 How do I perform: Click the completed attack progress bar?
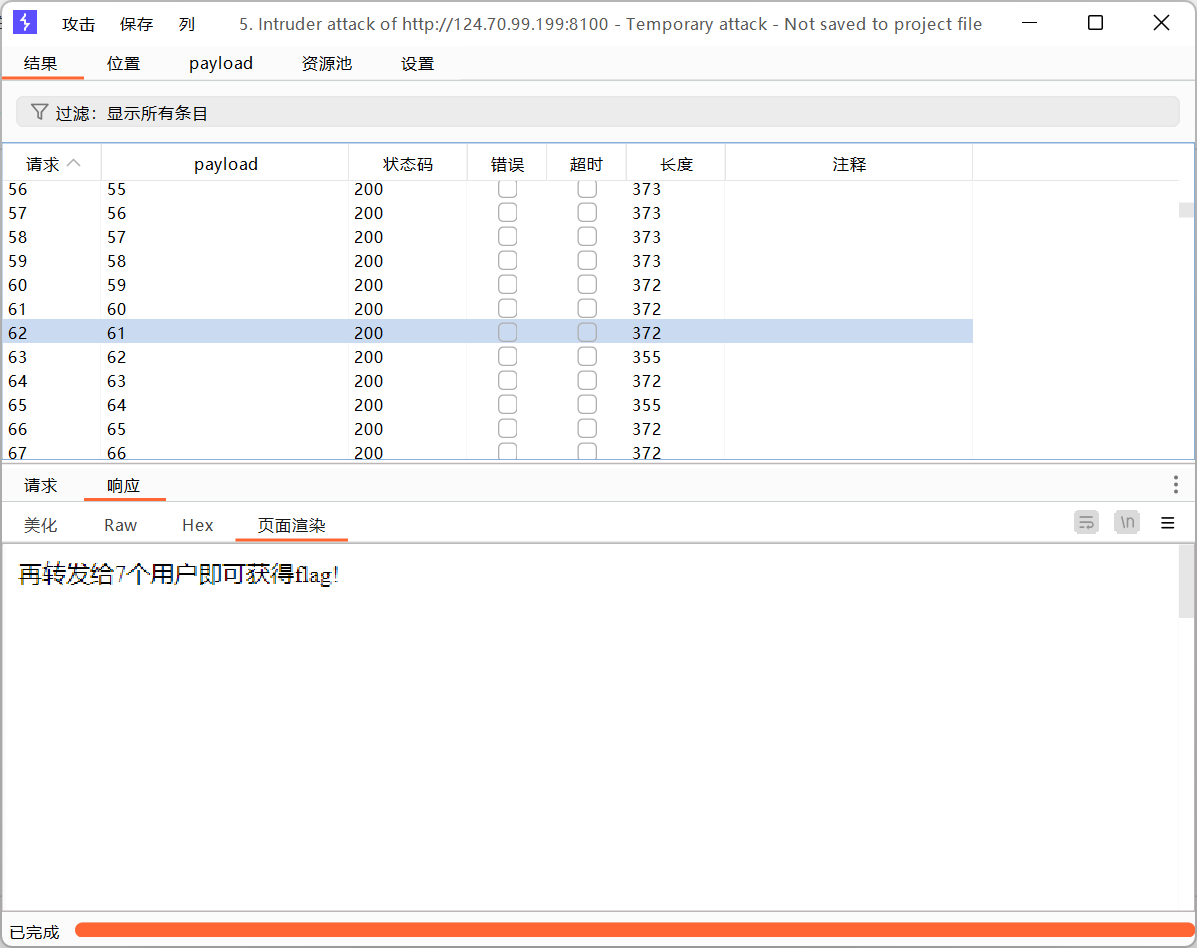[x=630, y=930]
